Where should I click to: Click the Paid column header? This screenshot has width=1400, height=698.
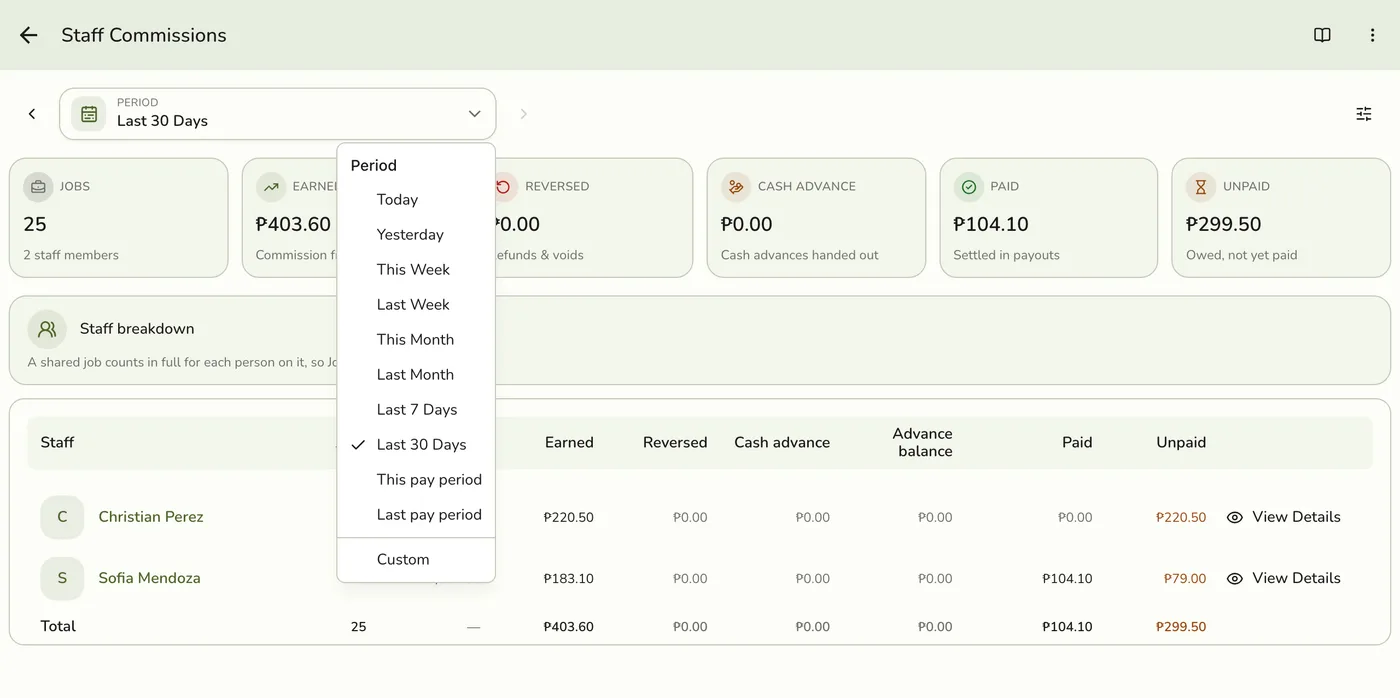pos(1077,443)
